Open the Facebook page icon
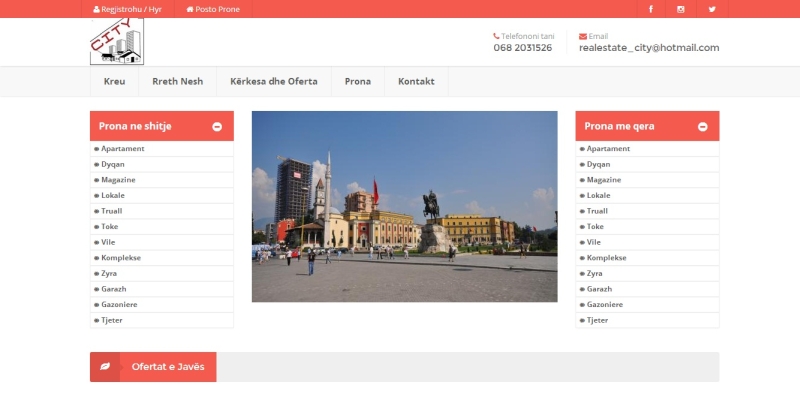 [651, 9]
